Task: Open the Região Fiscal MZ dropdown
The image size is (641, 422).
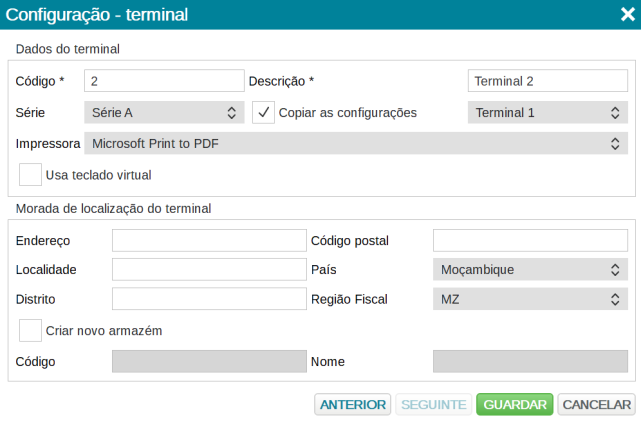Action: 531,299
